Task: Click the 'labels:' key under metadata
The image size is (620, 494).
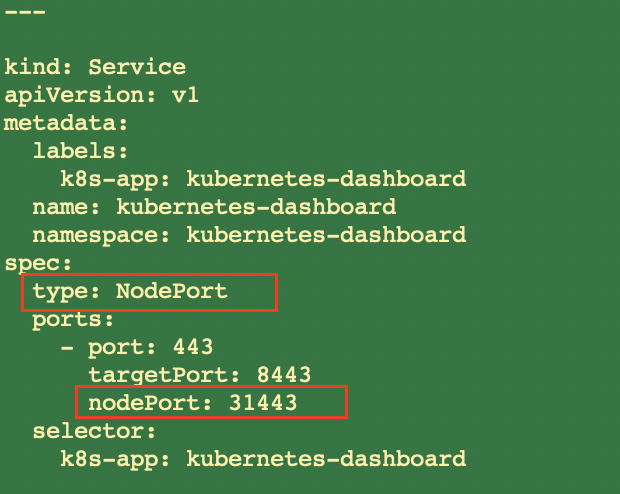Action: [80, 151]
